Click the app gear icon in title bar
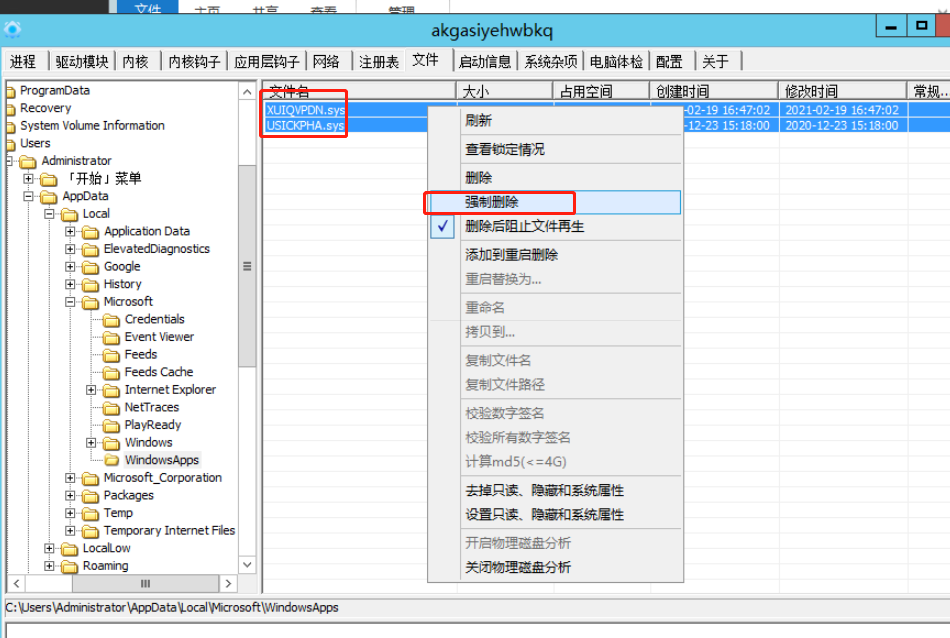The image size is (950, 638). [13, 29]
